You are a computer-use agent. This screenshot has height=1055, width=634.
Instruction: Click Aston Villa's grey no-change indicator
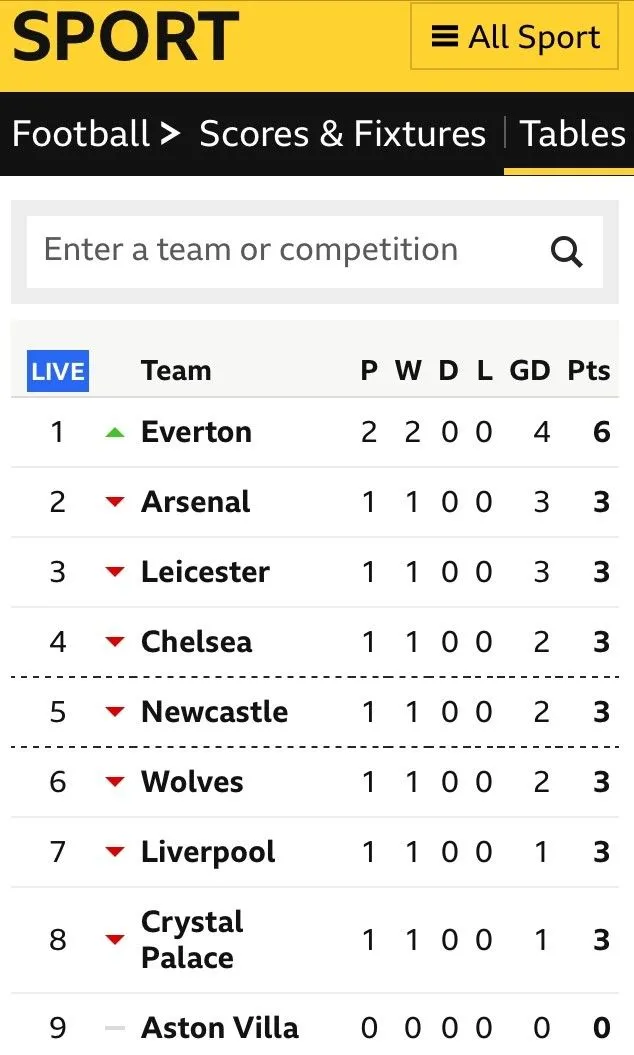(116, 1028)
